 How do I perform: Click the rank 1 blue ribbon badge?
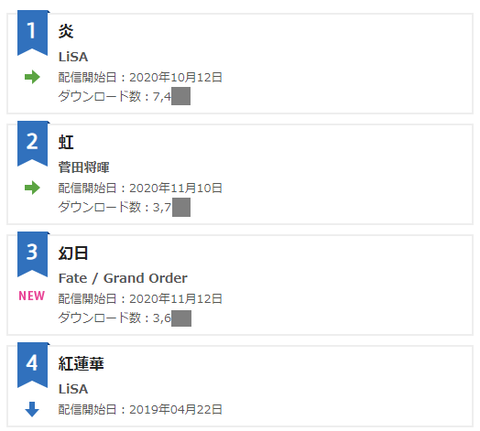click(x=33, y=33)
